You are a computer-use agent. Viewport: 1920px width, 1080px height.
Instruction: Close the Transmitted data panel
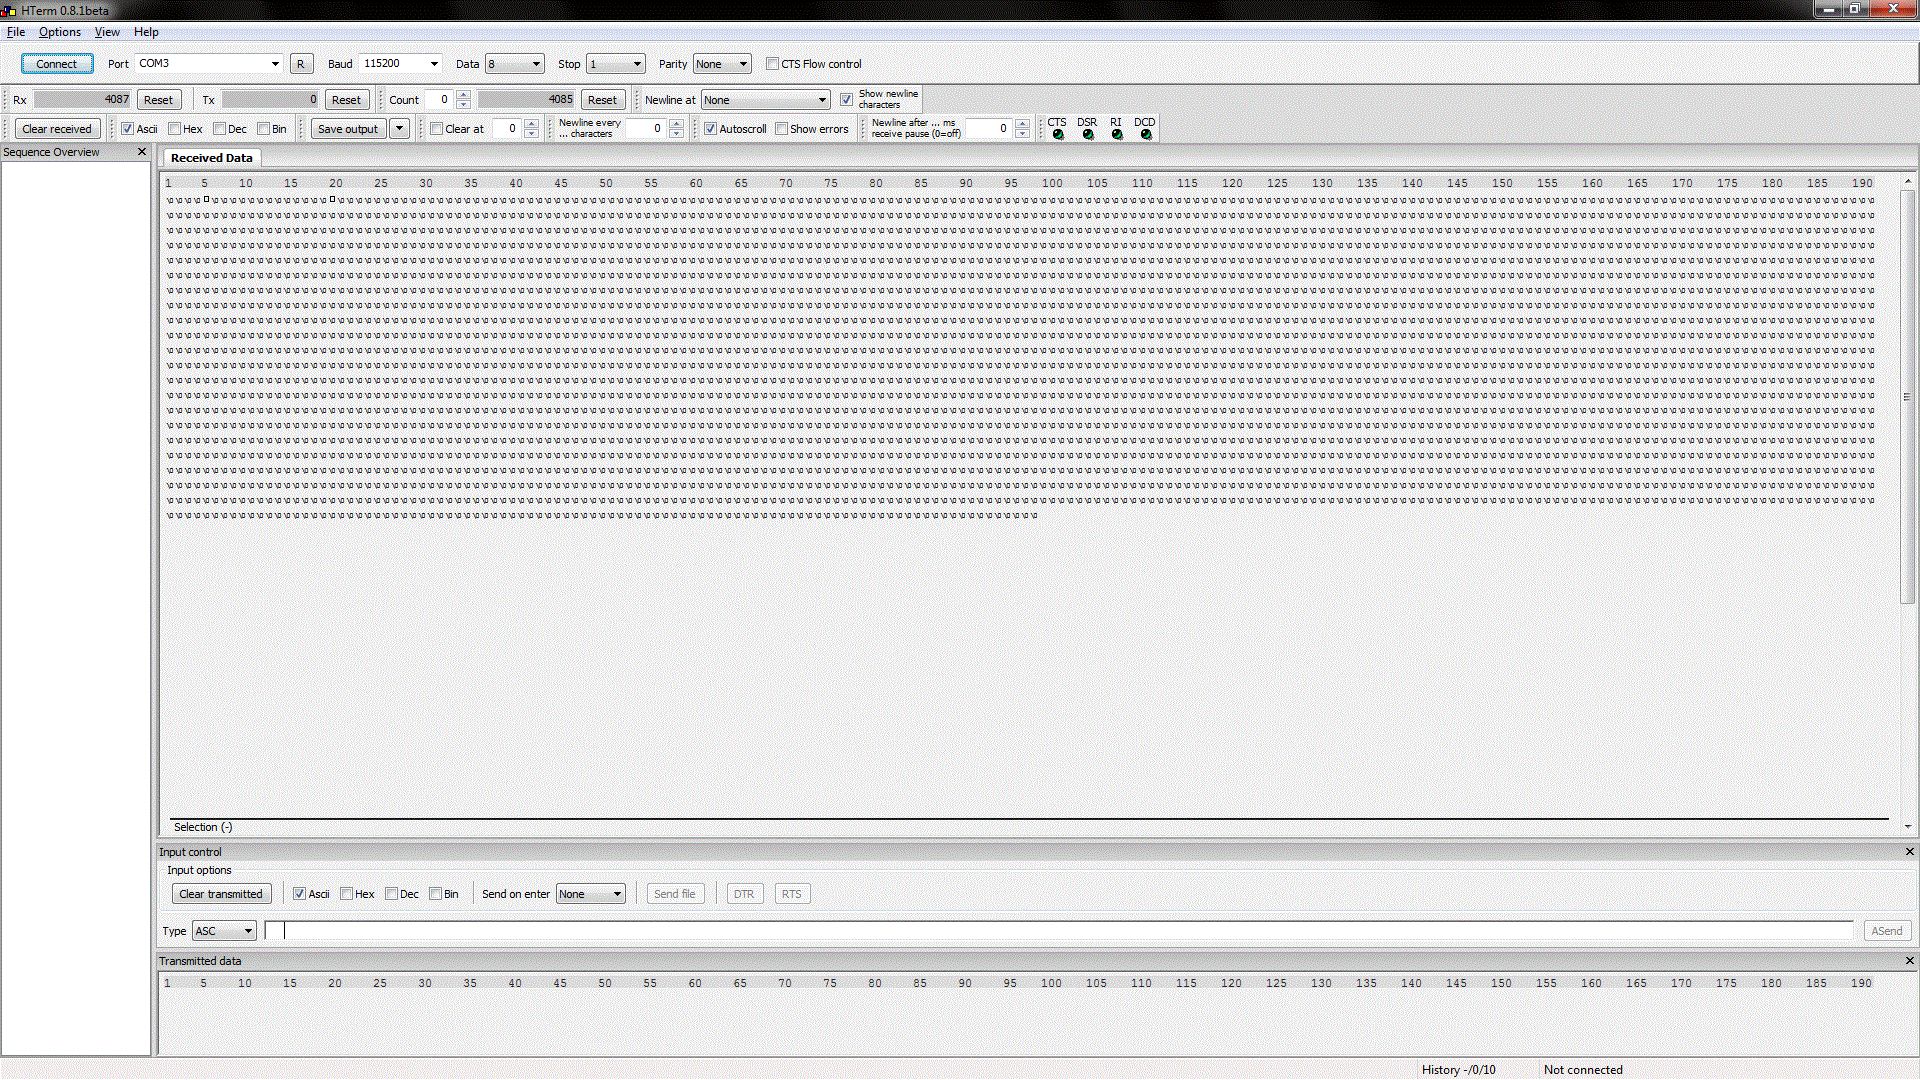point(1909,961)
